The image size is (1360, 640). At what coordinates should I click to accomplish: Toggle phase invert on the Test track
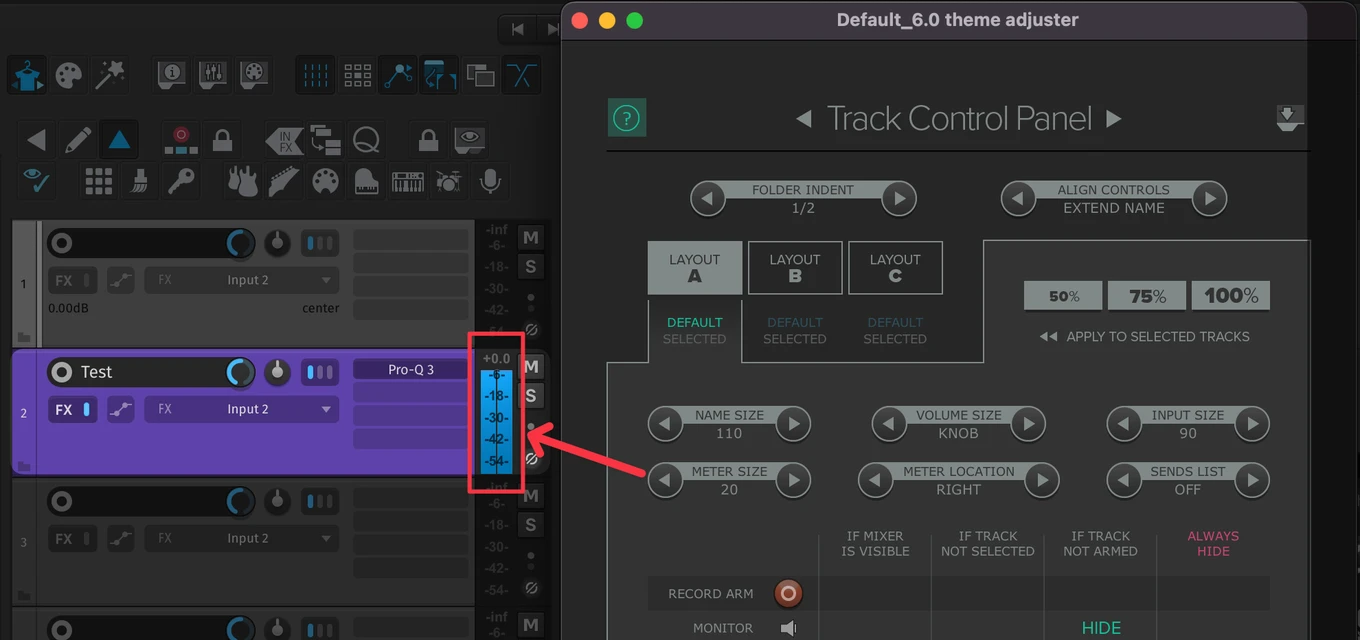click(x=532, y=460)
